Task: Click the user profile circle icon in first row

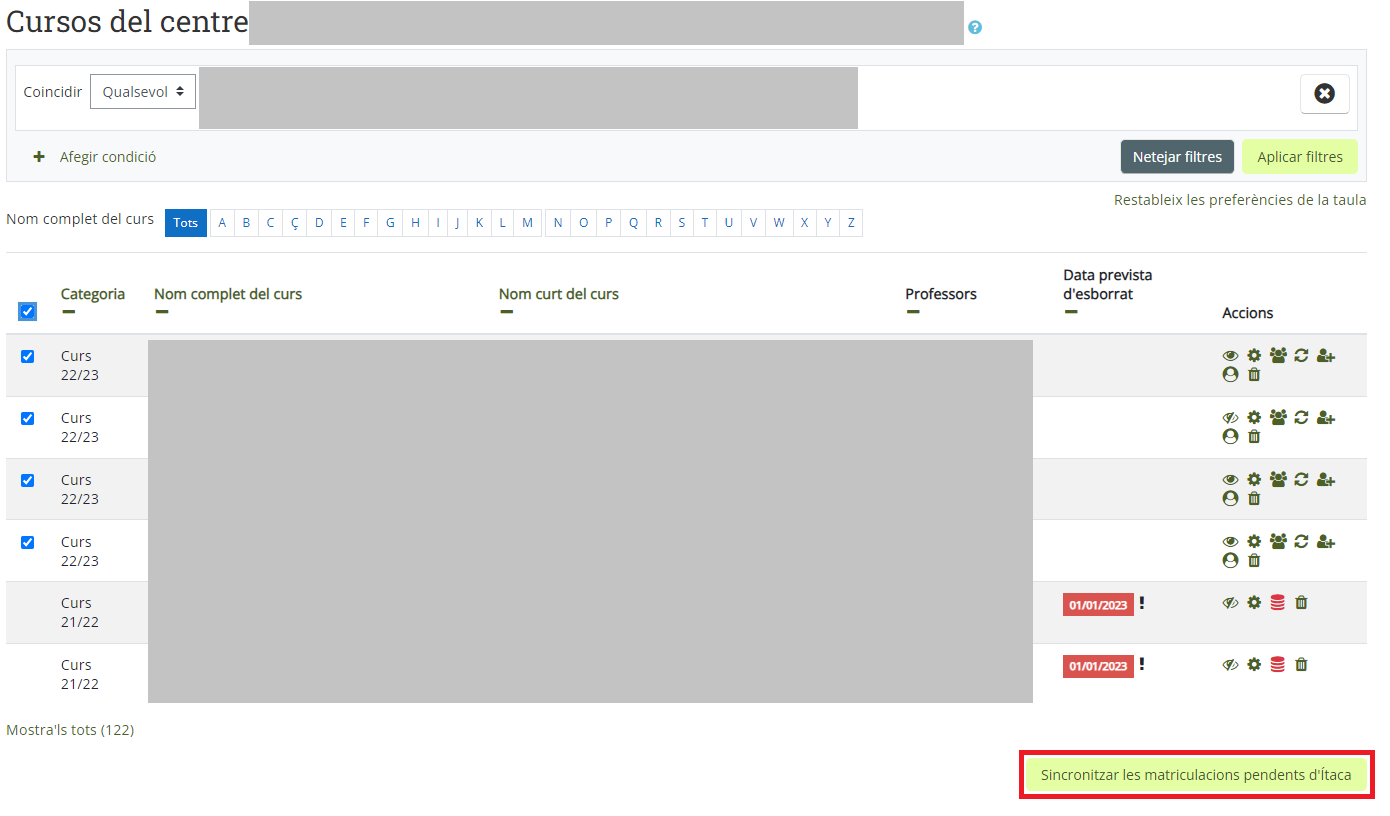Action: 1230,375
